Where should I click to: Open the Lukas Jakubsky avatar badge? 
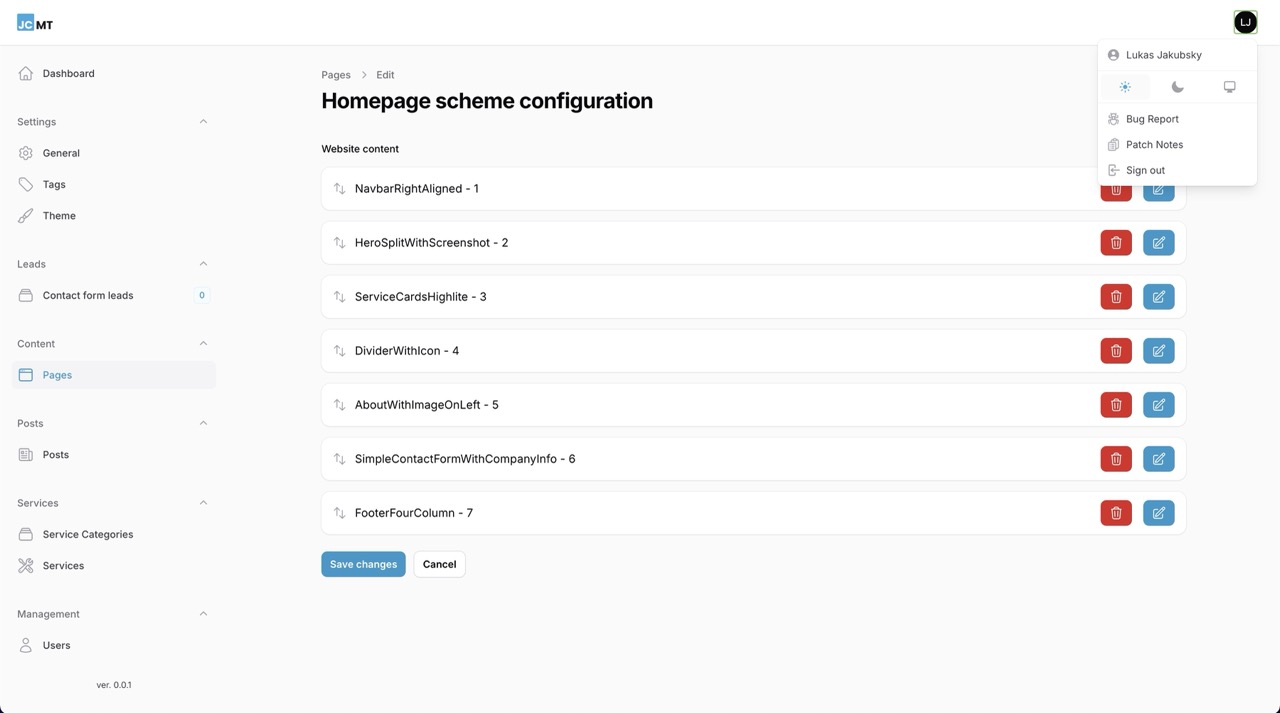click(1244, 21)
